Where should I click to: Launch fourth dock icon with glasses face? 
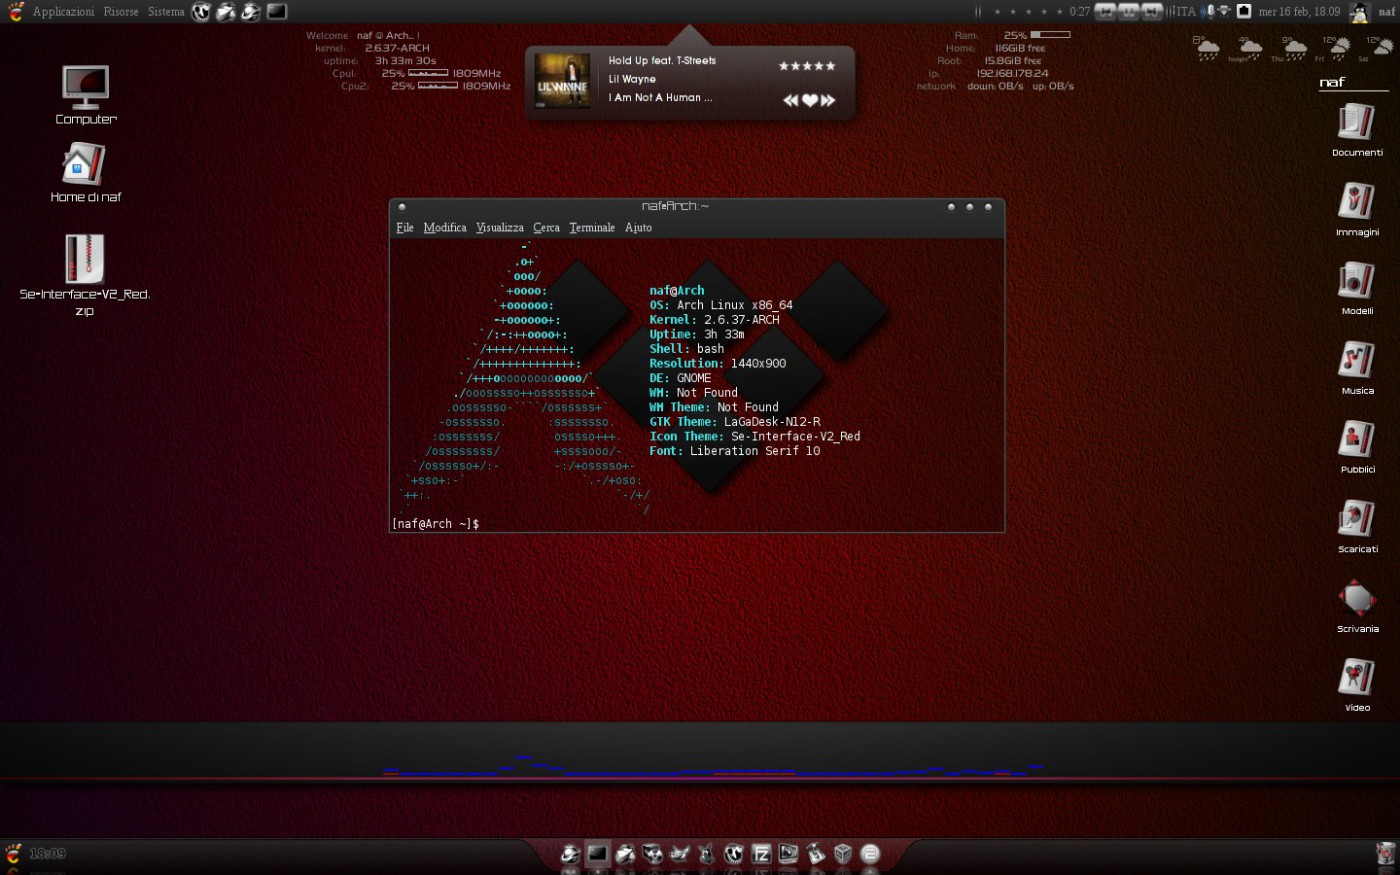pos(652,854)
